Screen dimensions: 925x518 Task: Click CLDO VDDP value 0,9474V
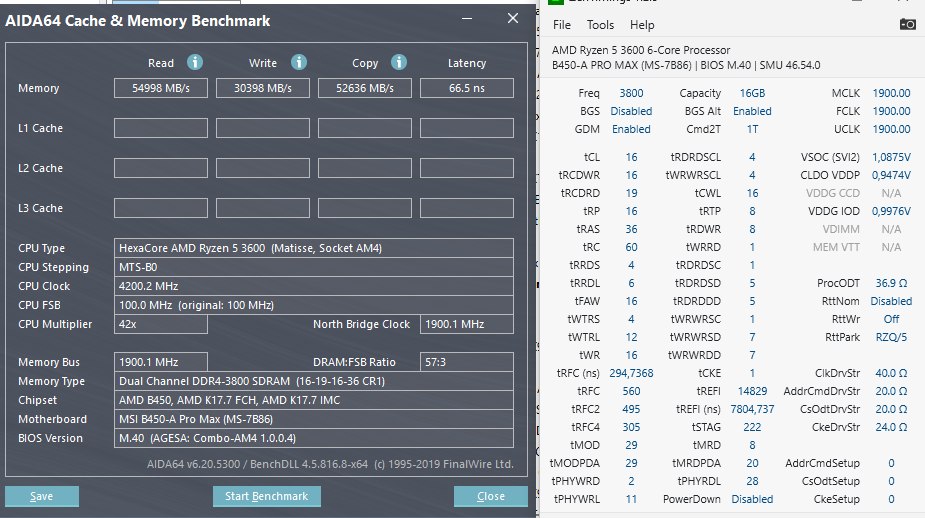(x=891, y=175)
